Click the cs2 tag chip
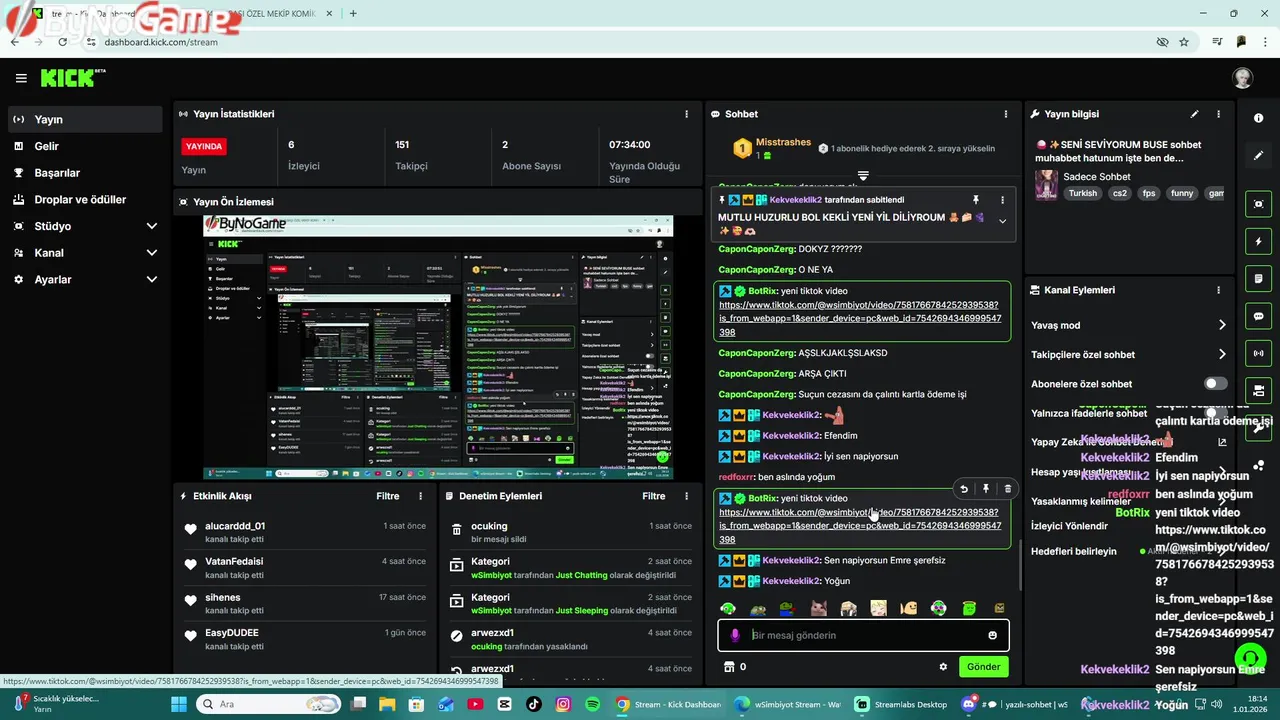The height and width of the screenshot is (720, 1280). (x=1120, y=193)
